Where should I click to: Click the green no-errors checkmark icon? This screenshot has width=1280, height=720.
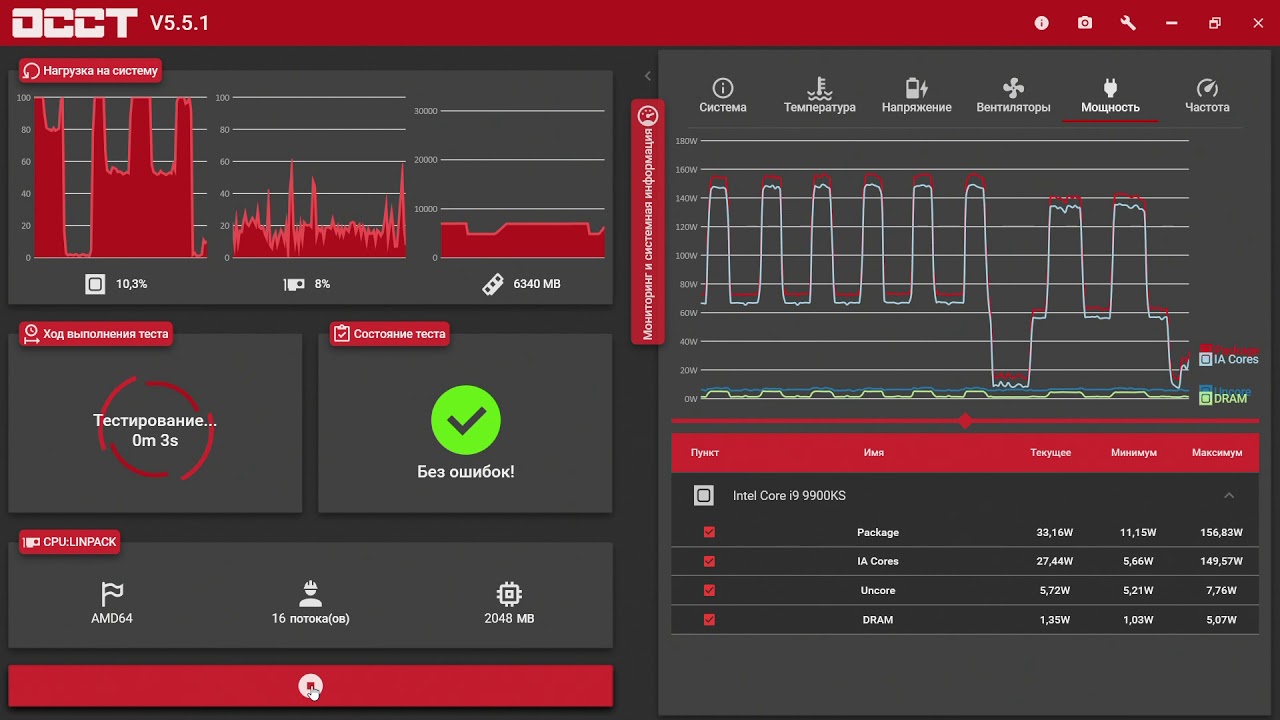coord(465,421)
